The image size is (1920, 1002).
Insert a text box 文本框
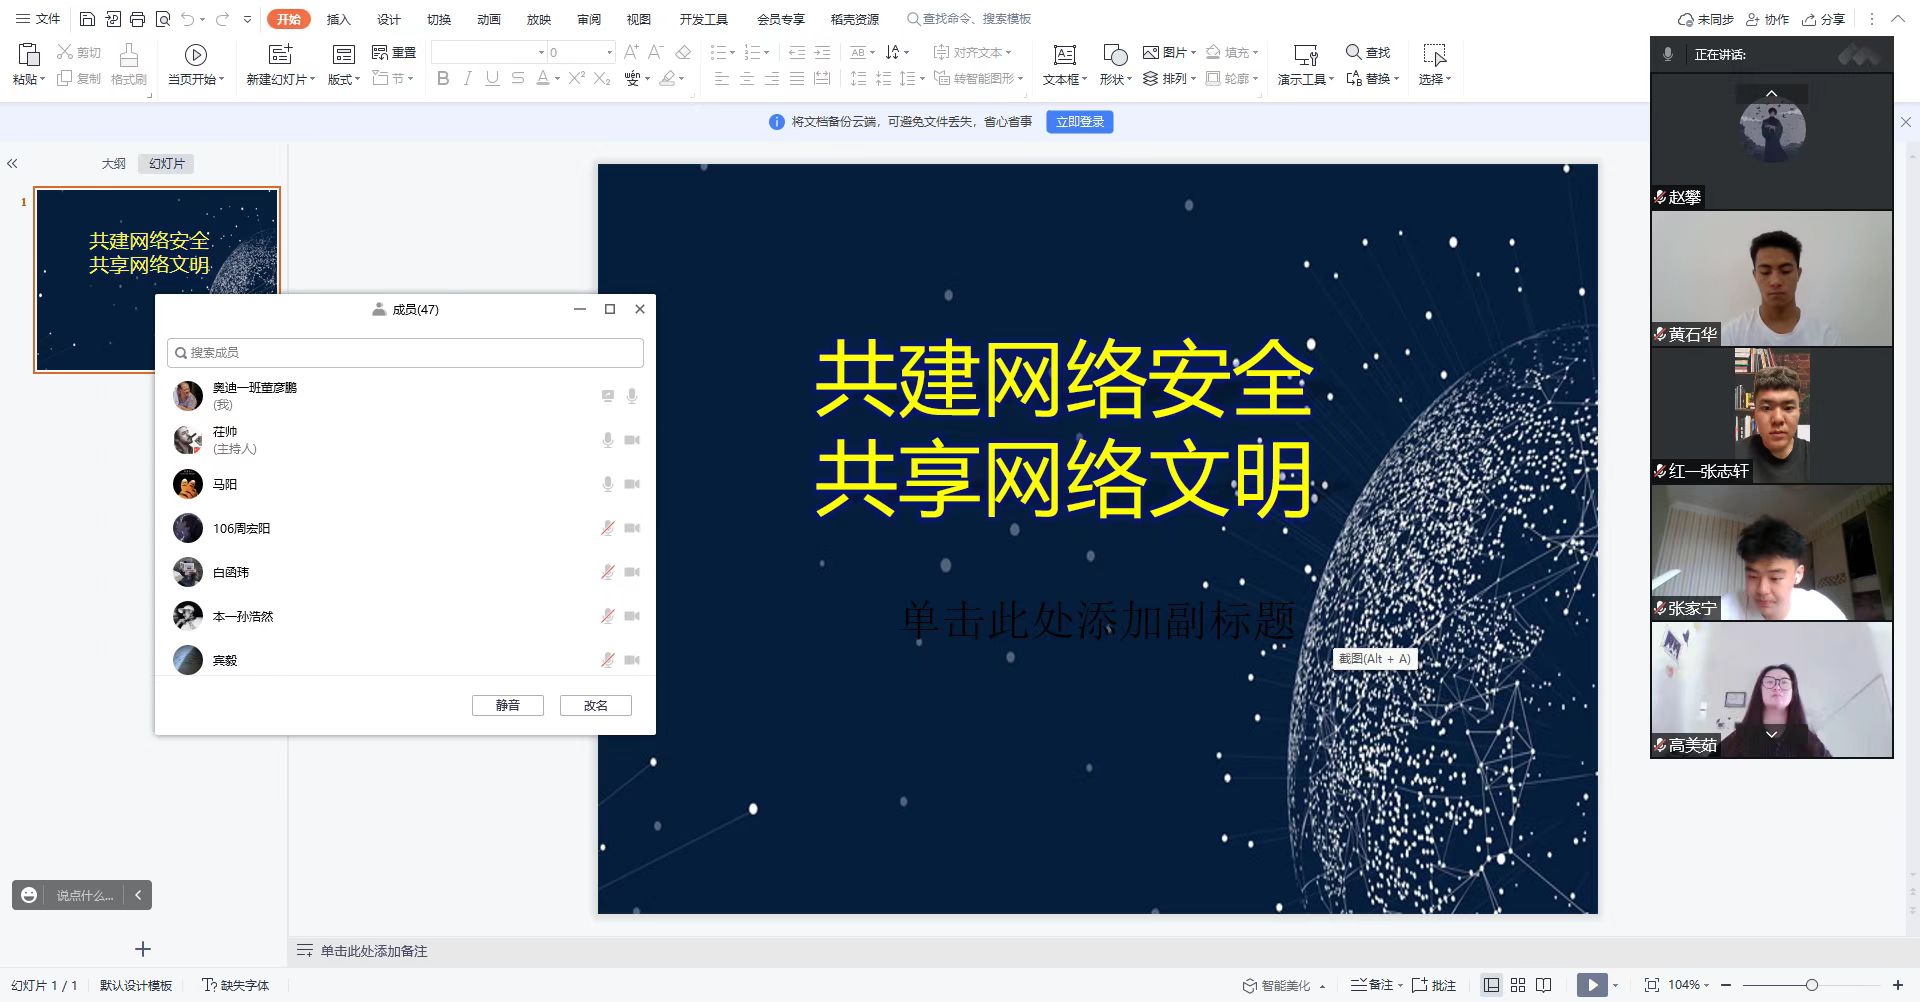point(1065,65)
